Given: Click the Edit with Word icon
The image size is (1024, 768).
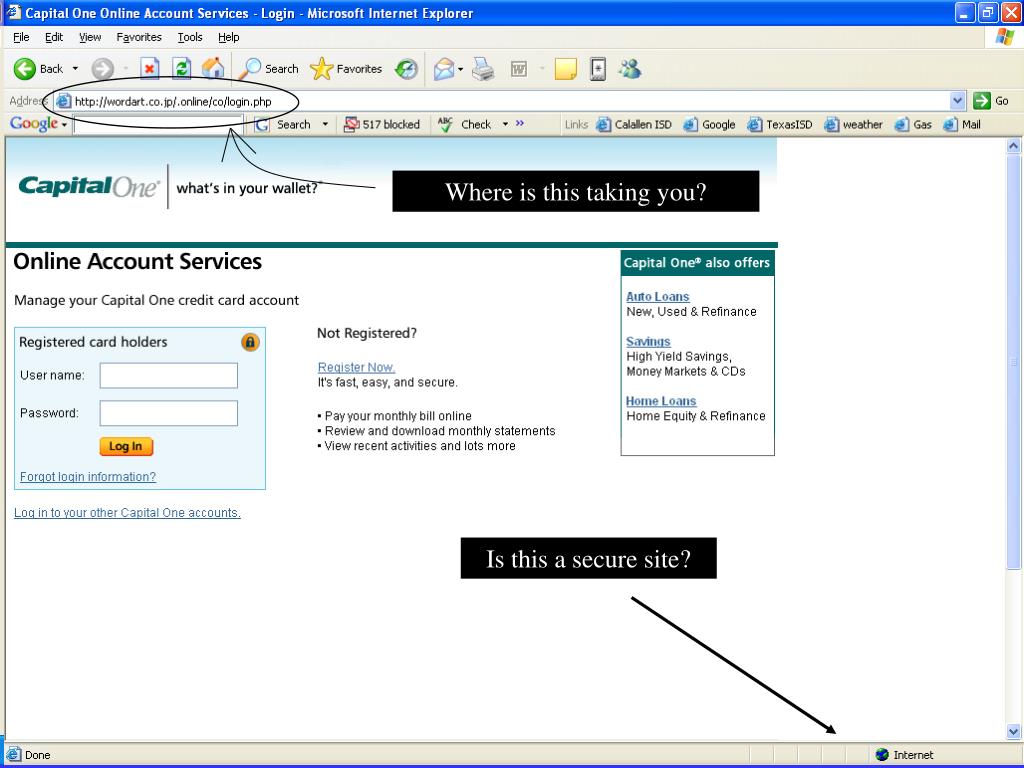Looking at the screenshot, I should [x=519, y=69].
